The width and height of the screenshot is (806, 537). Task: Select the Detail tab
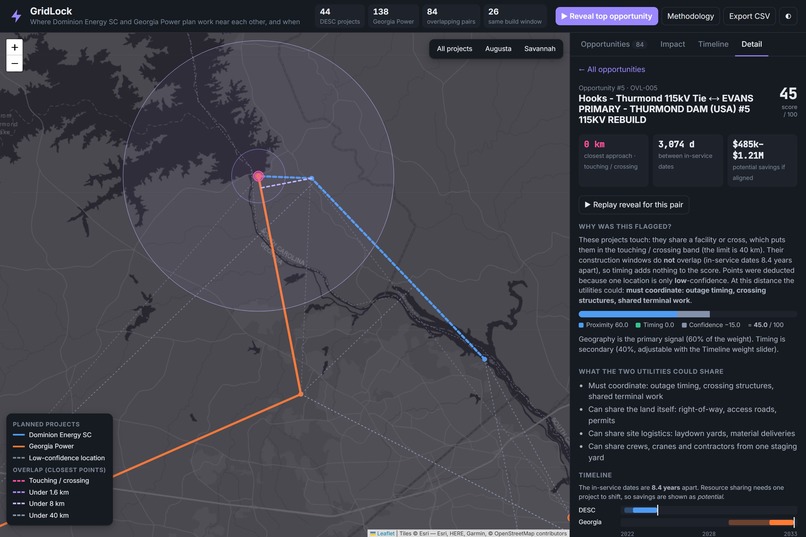click(752, 44)
